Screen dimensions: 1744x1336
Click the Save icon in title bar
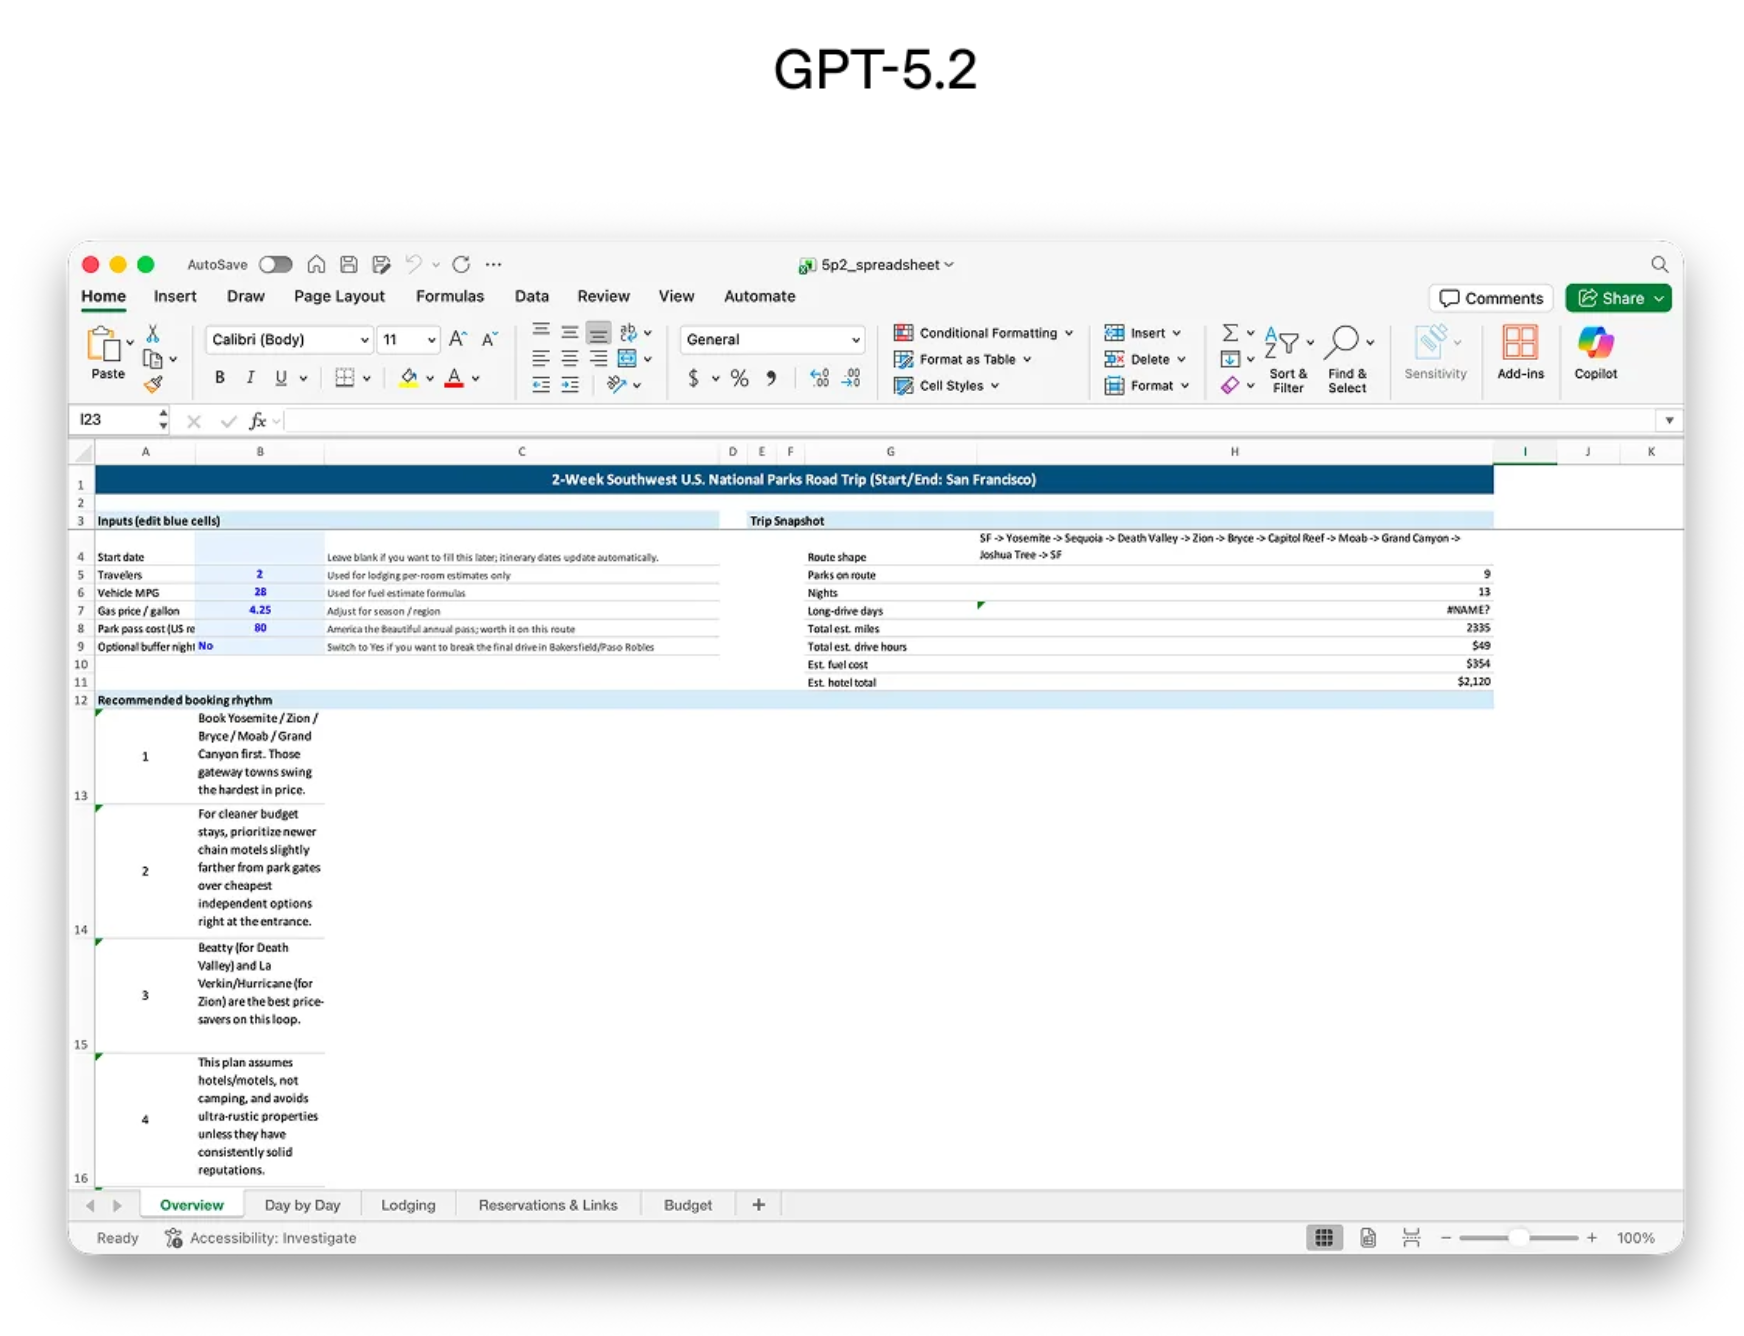348,265
